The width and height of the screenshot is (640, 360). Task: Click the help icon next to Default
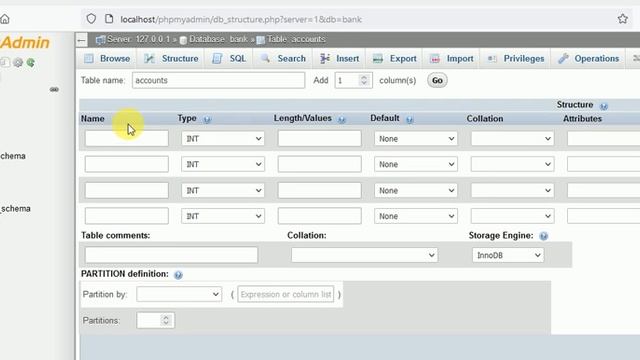409,120
